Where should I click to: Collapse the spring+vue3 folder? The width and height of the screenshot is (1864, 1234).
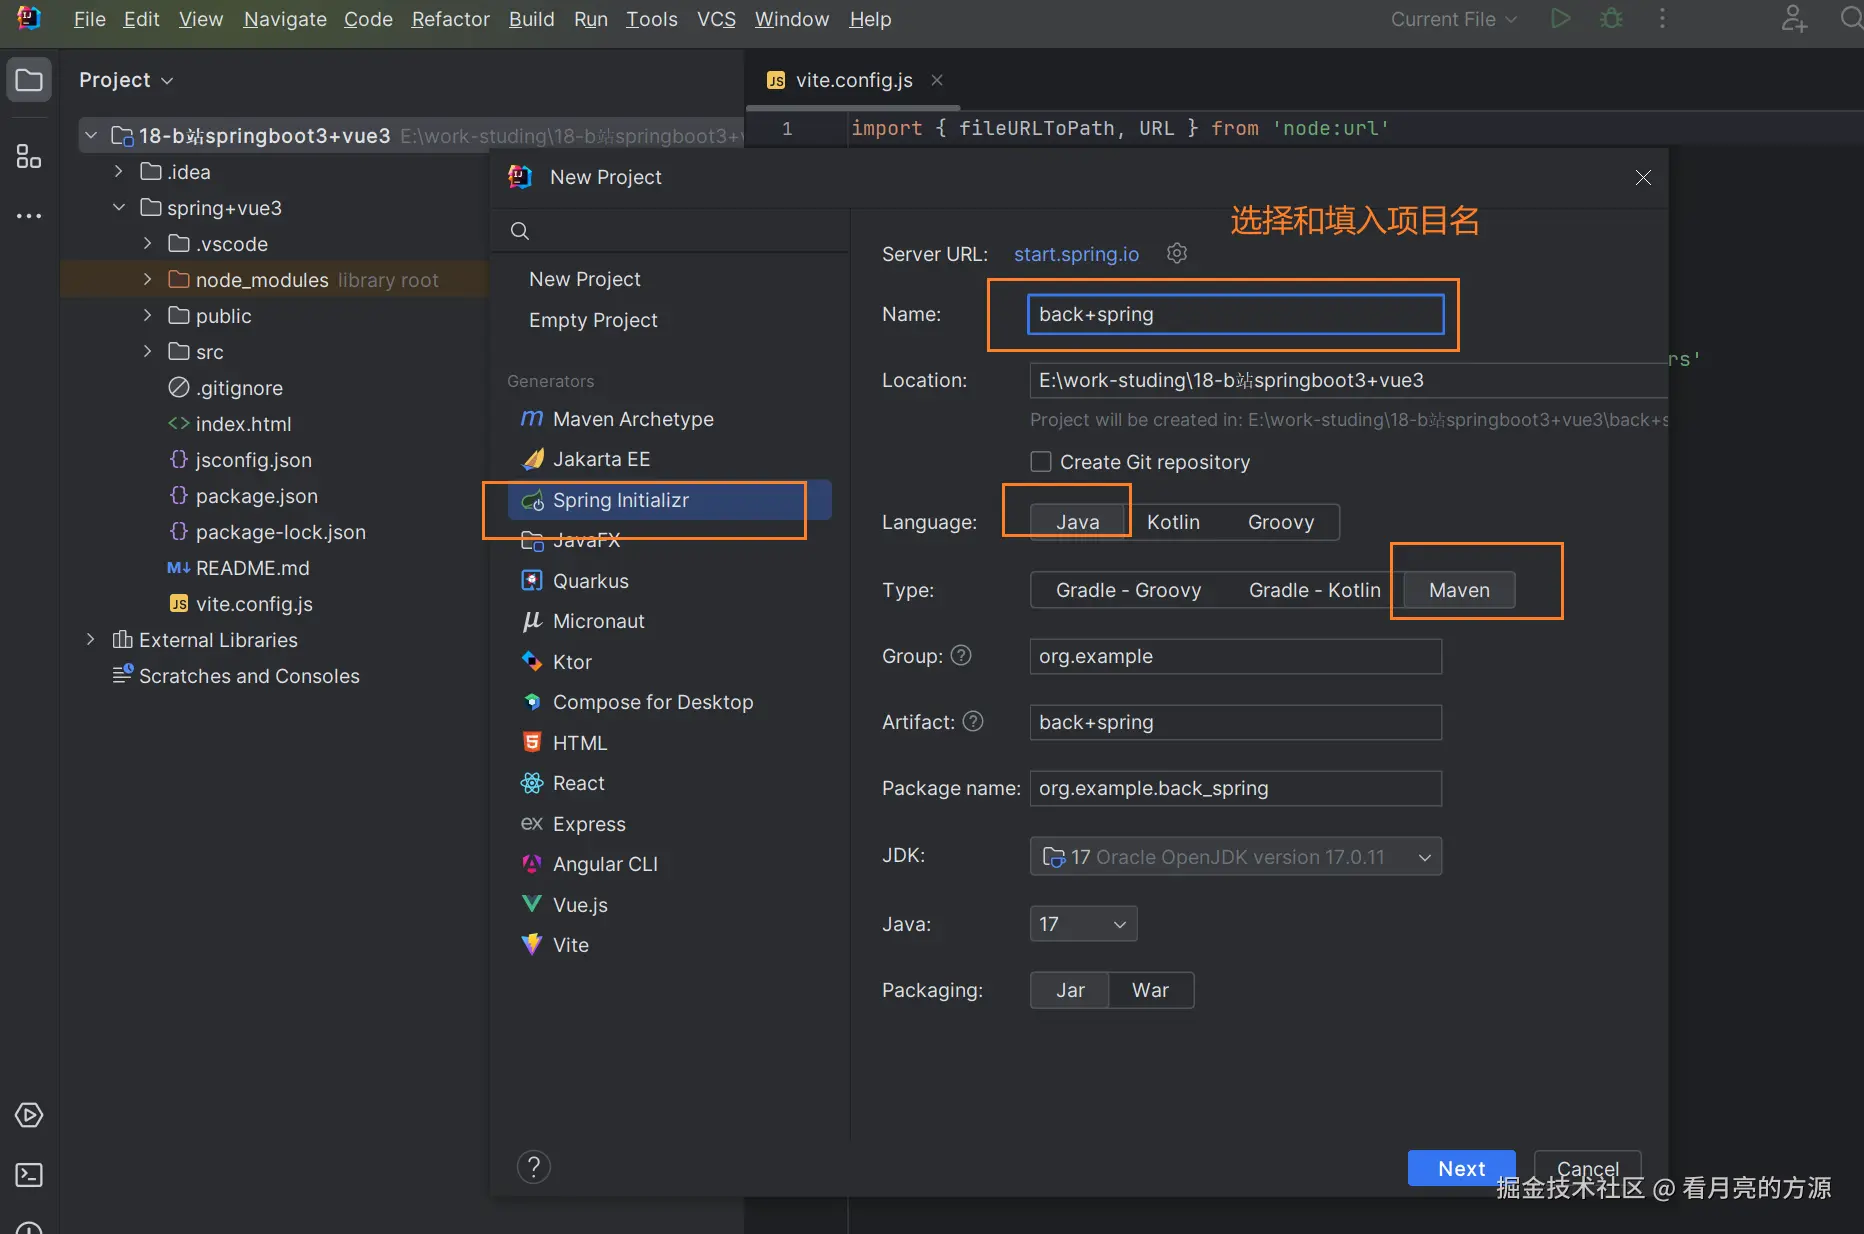pyautogui.click(x=119, y=207)
